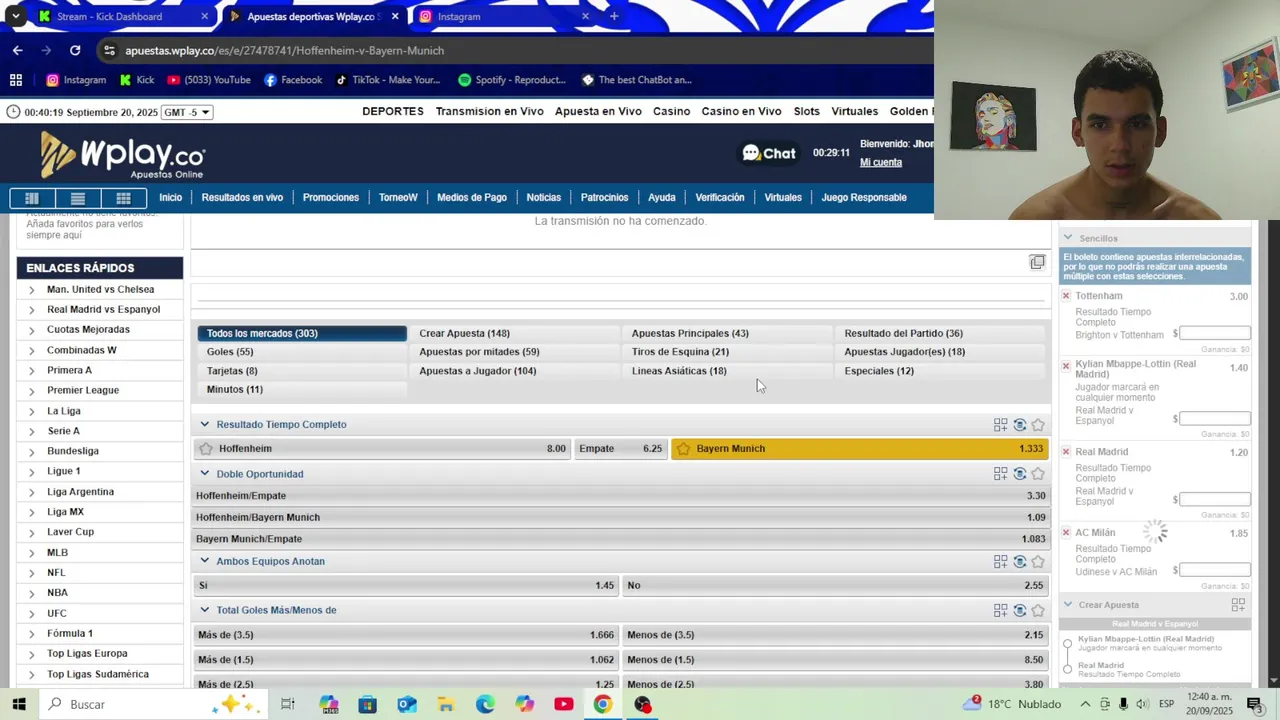Collapse Doble Oportunidad market
The height and width of the screenshot is (720, 1280).
(x=205, y=474)
